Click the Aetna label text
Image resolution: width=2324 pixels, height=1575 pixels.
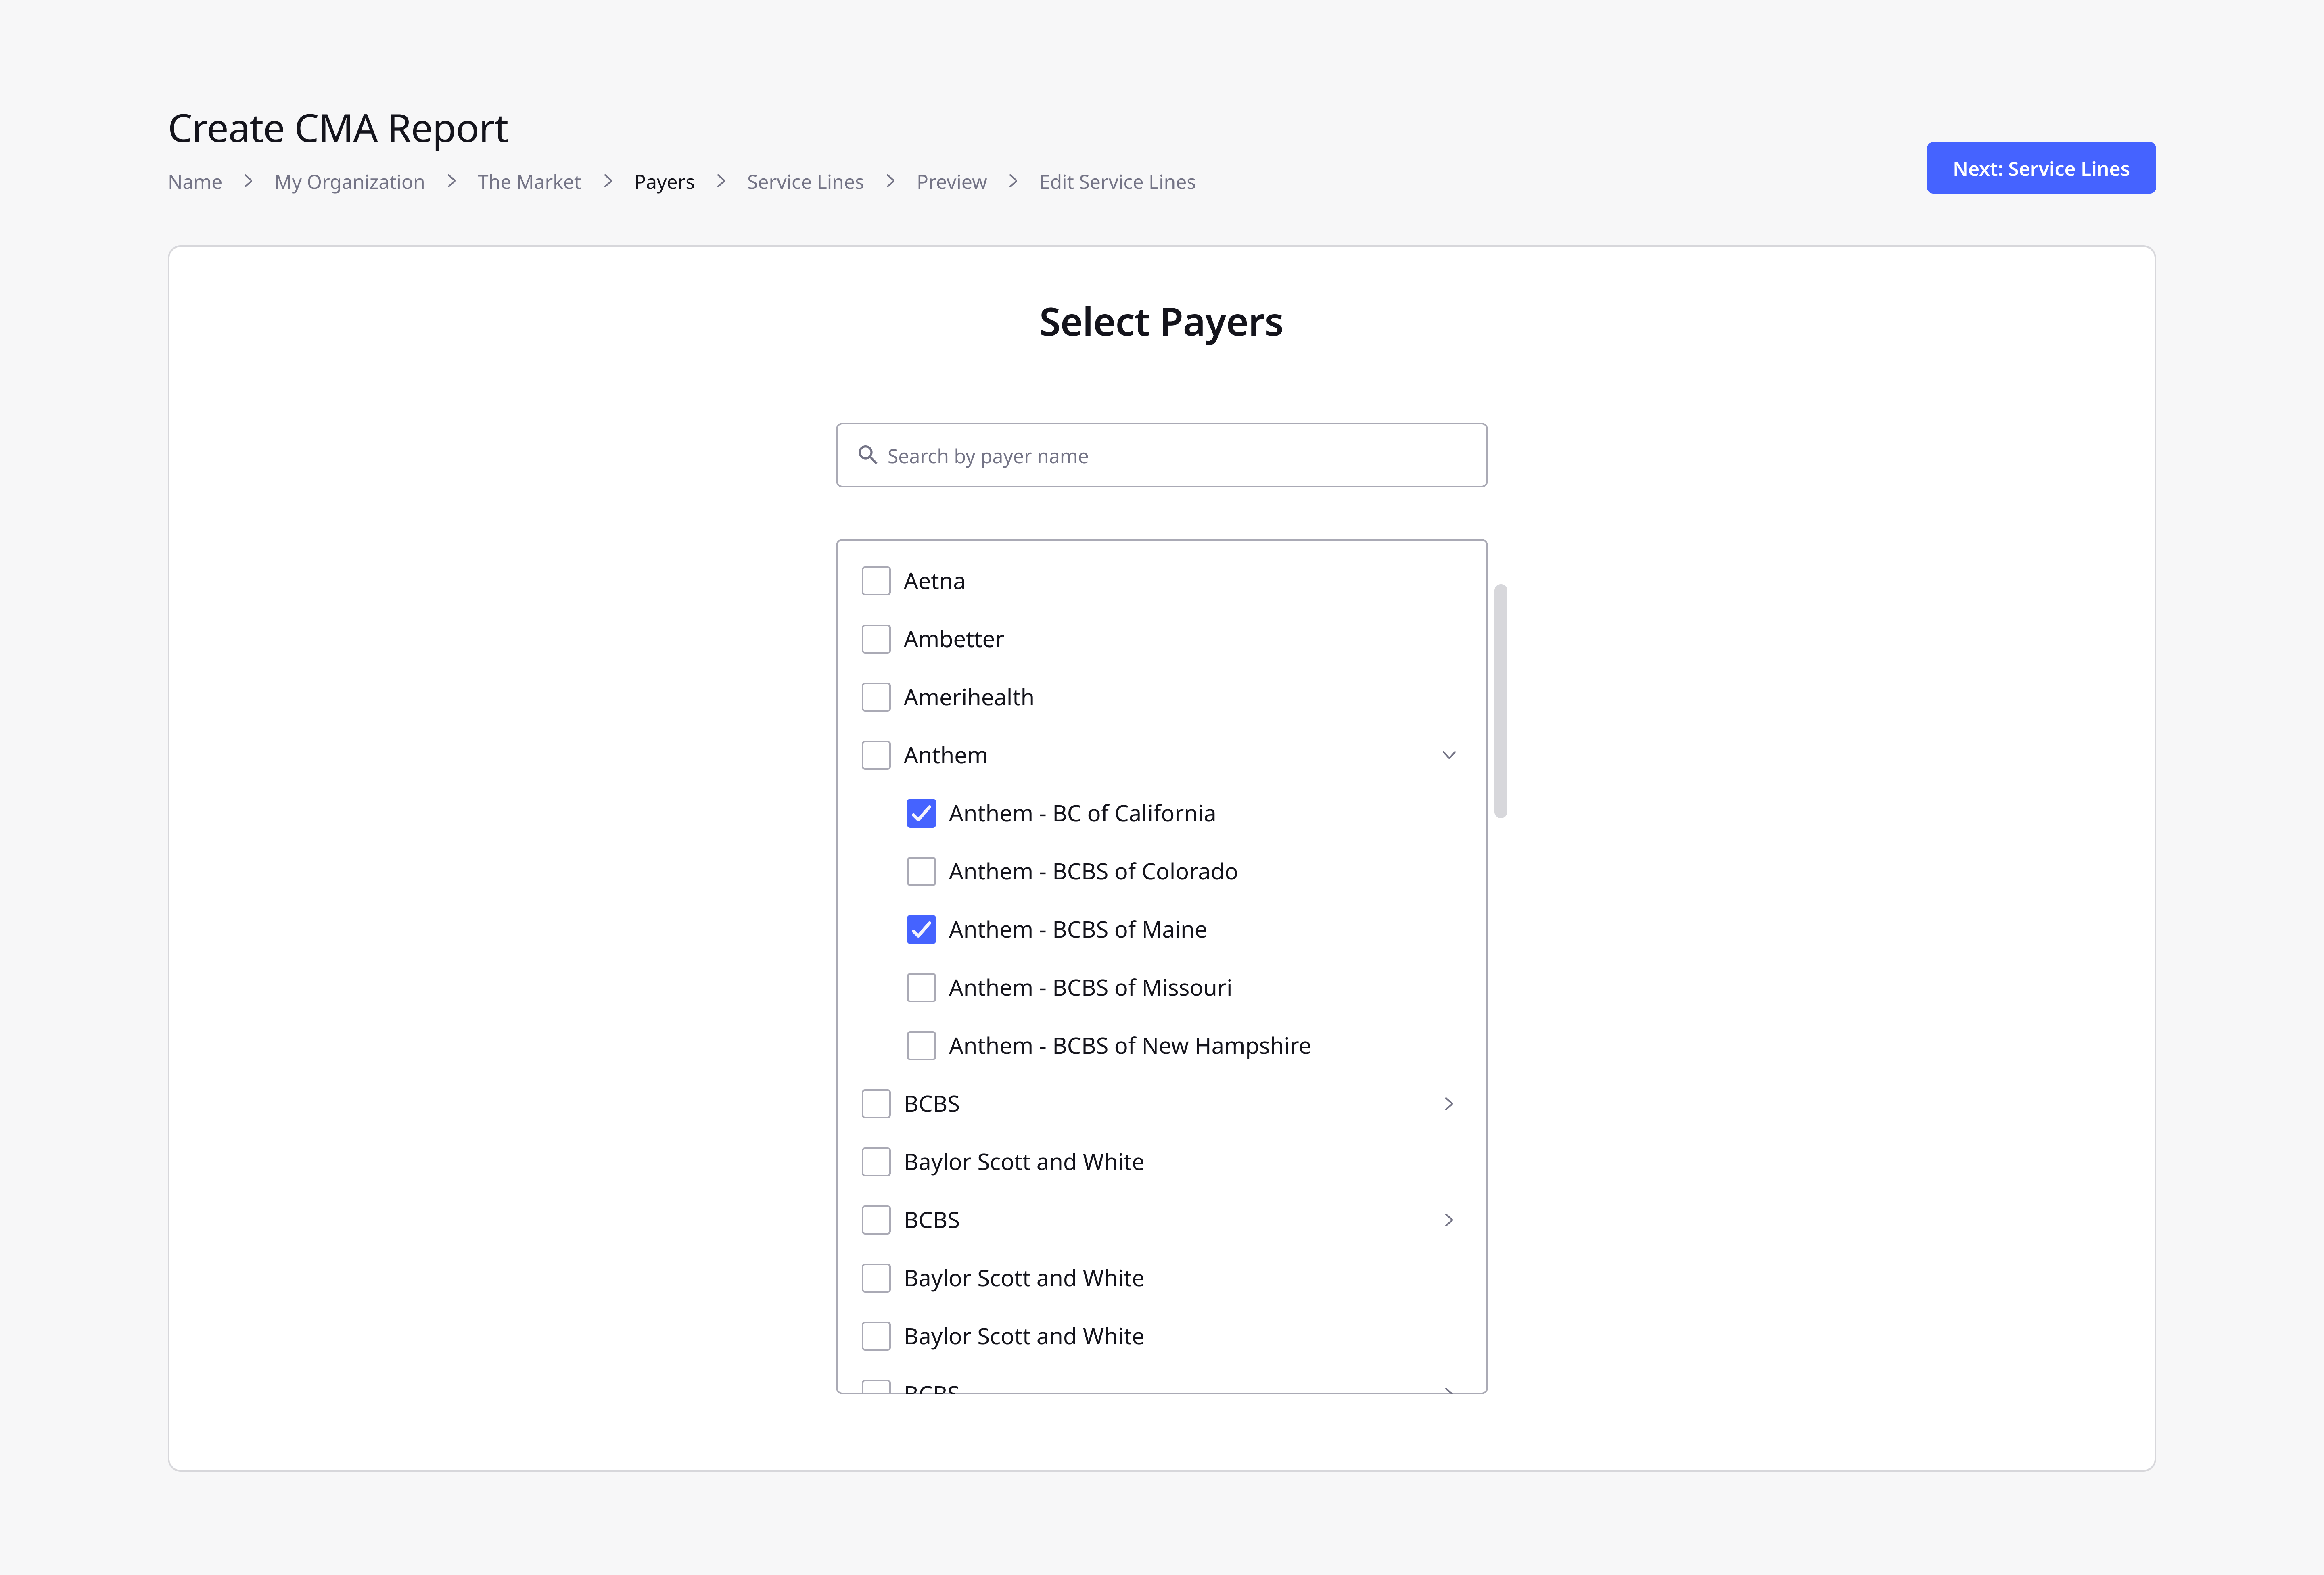(x=934, y=581)
